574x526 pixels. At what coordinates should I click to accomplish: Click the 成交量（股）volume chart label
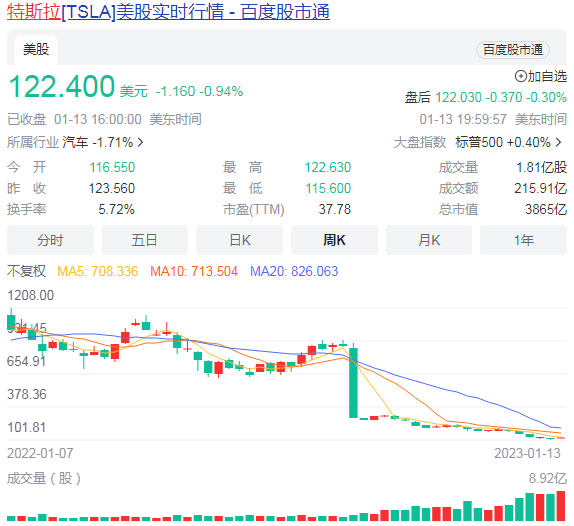click(44, 478)
